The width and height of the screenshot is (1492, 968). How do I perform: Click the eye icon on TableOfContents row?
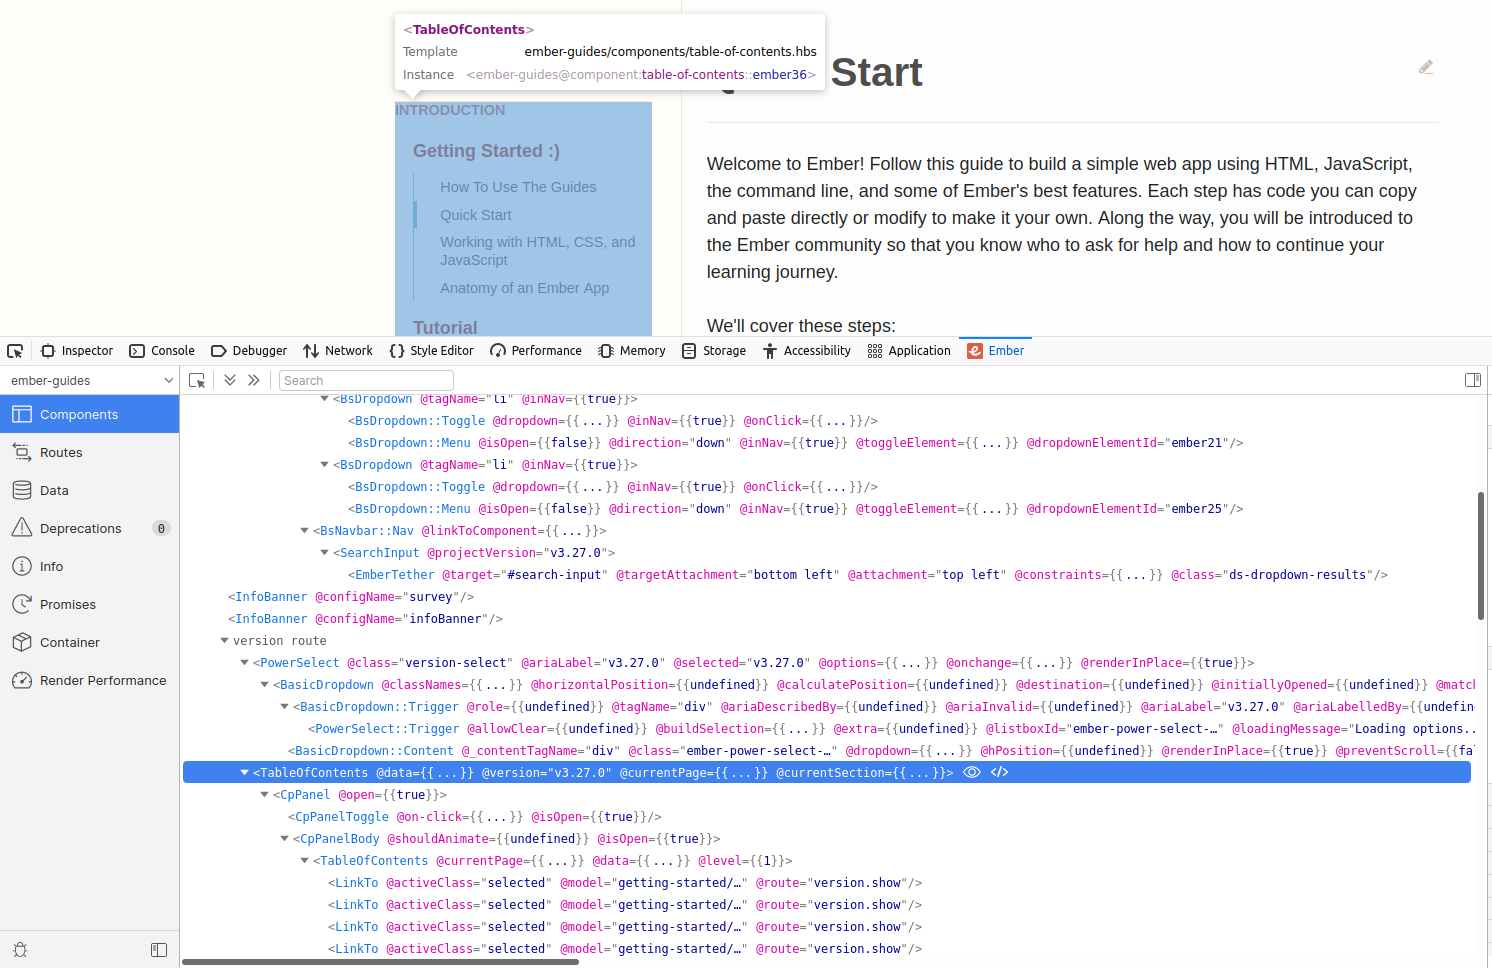tap(972, 772)
